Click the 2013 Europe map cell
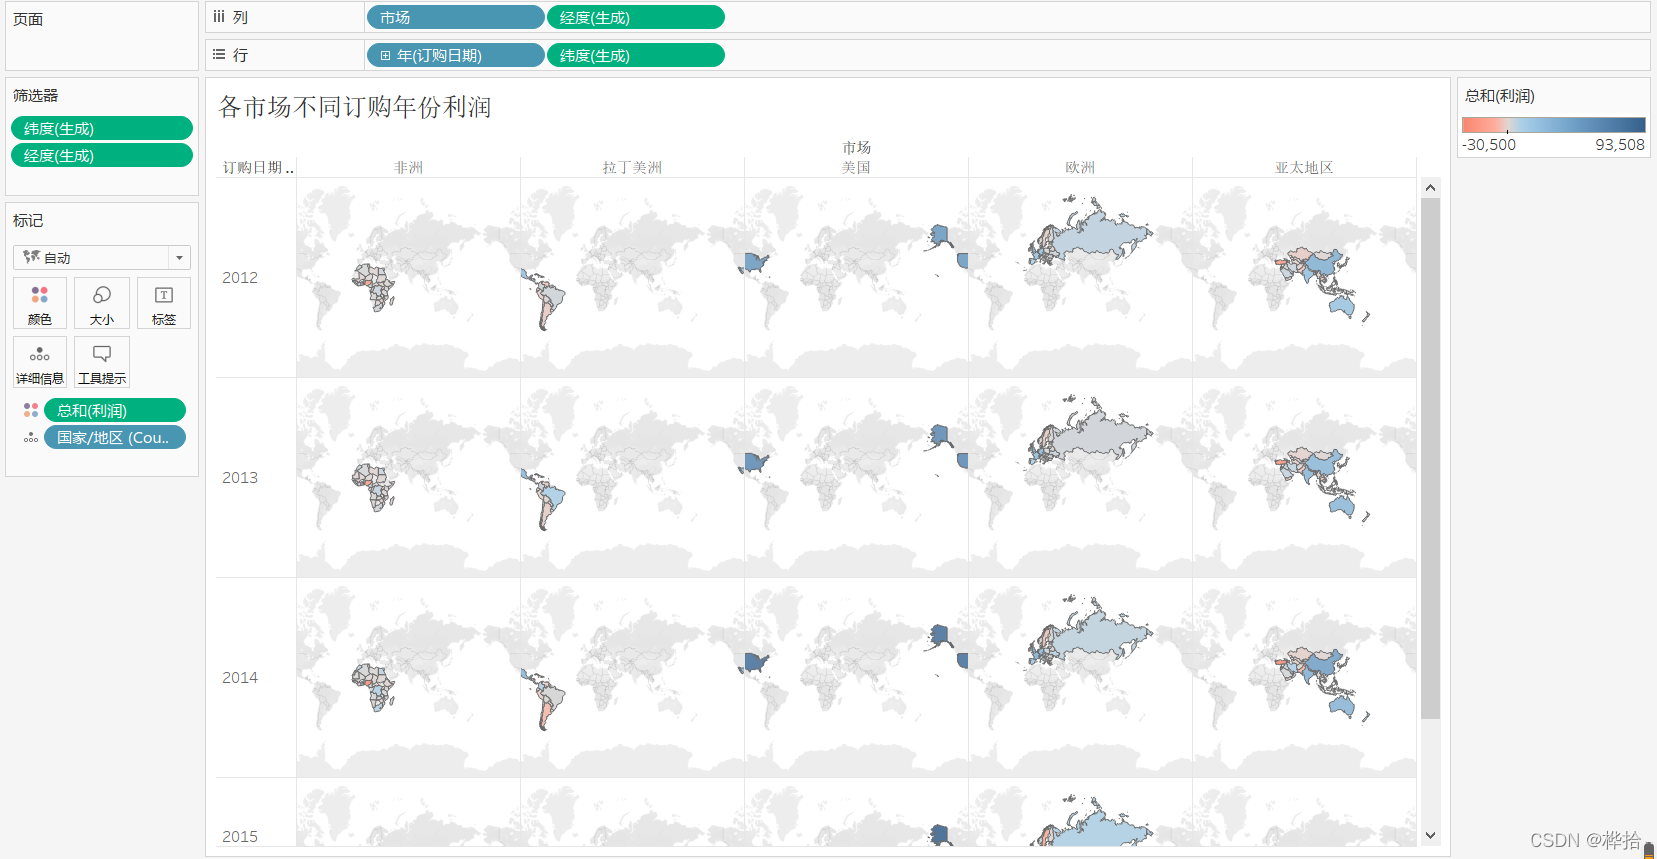 1080,477
